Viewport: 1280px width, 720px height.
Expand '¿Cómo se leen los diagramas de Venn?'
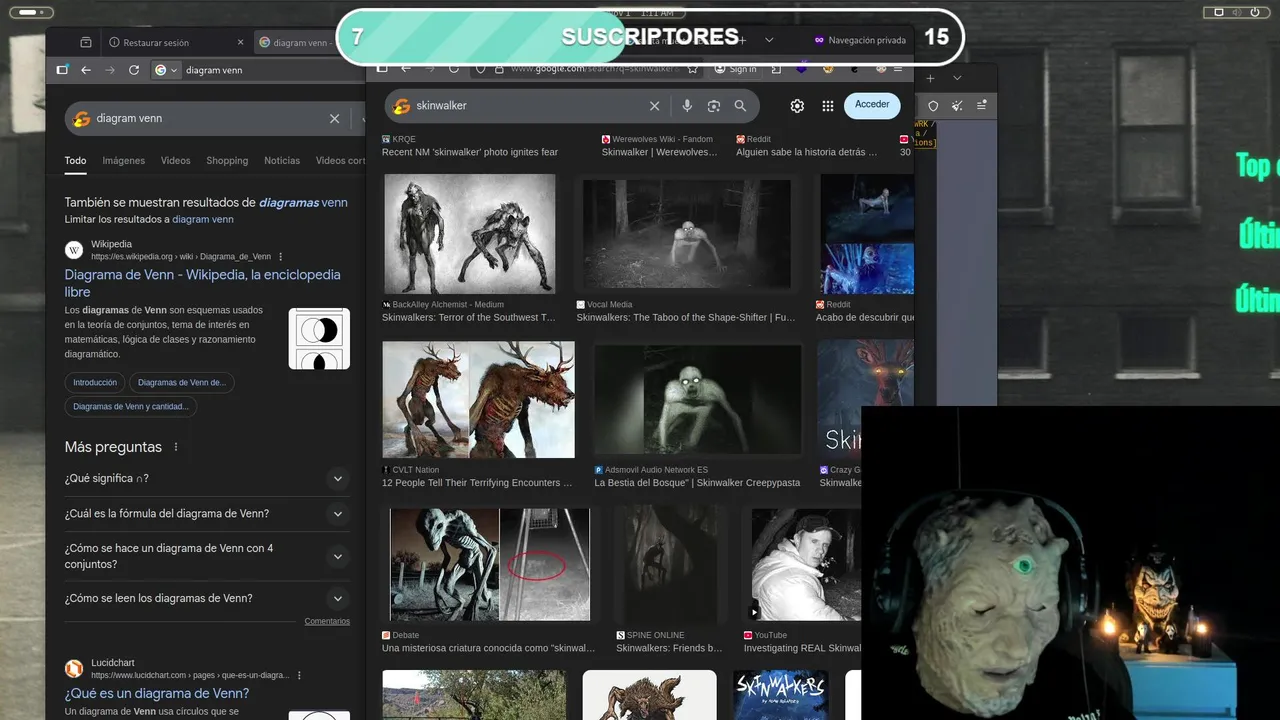207,598
